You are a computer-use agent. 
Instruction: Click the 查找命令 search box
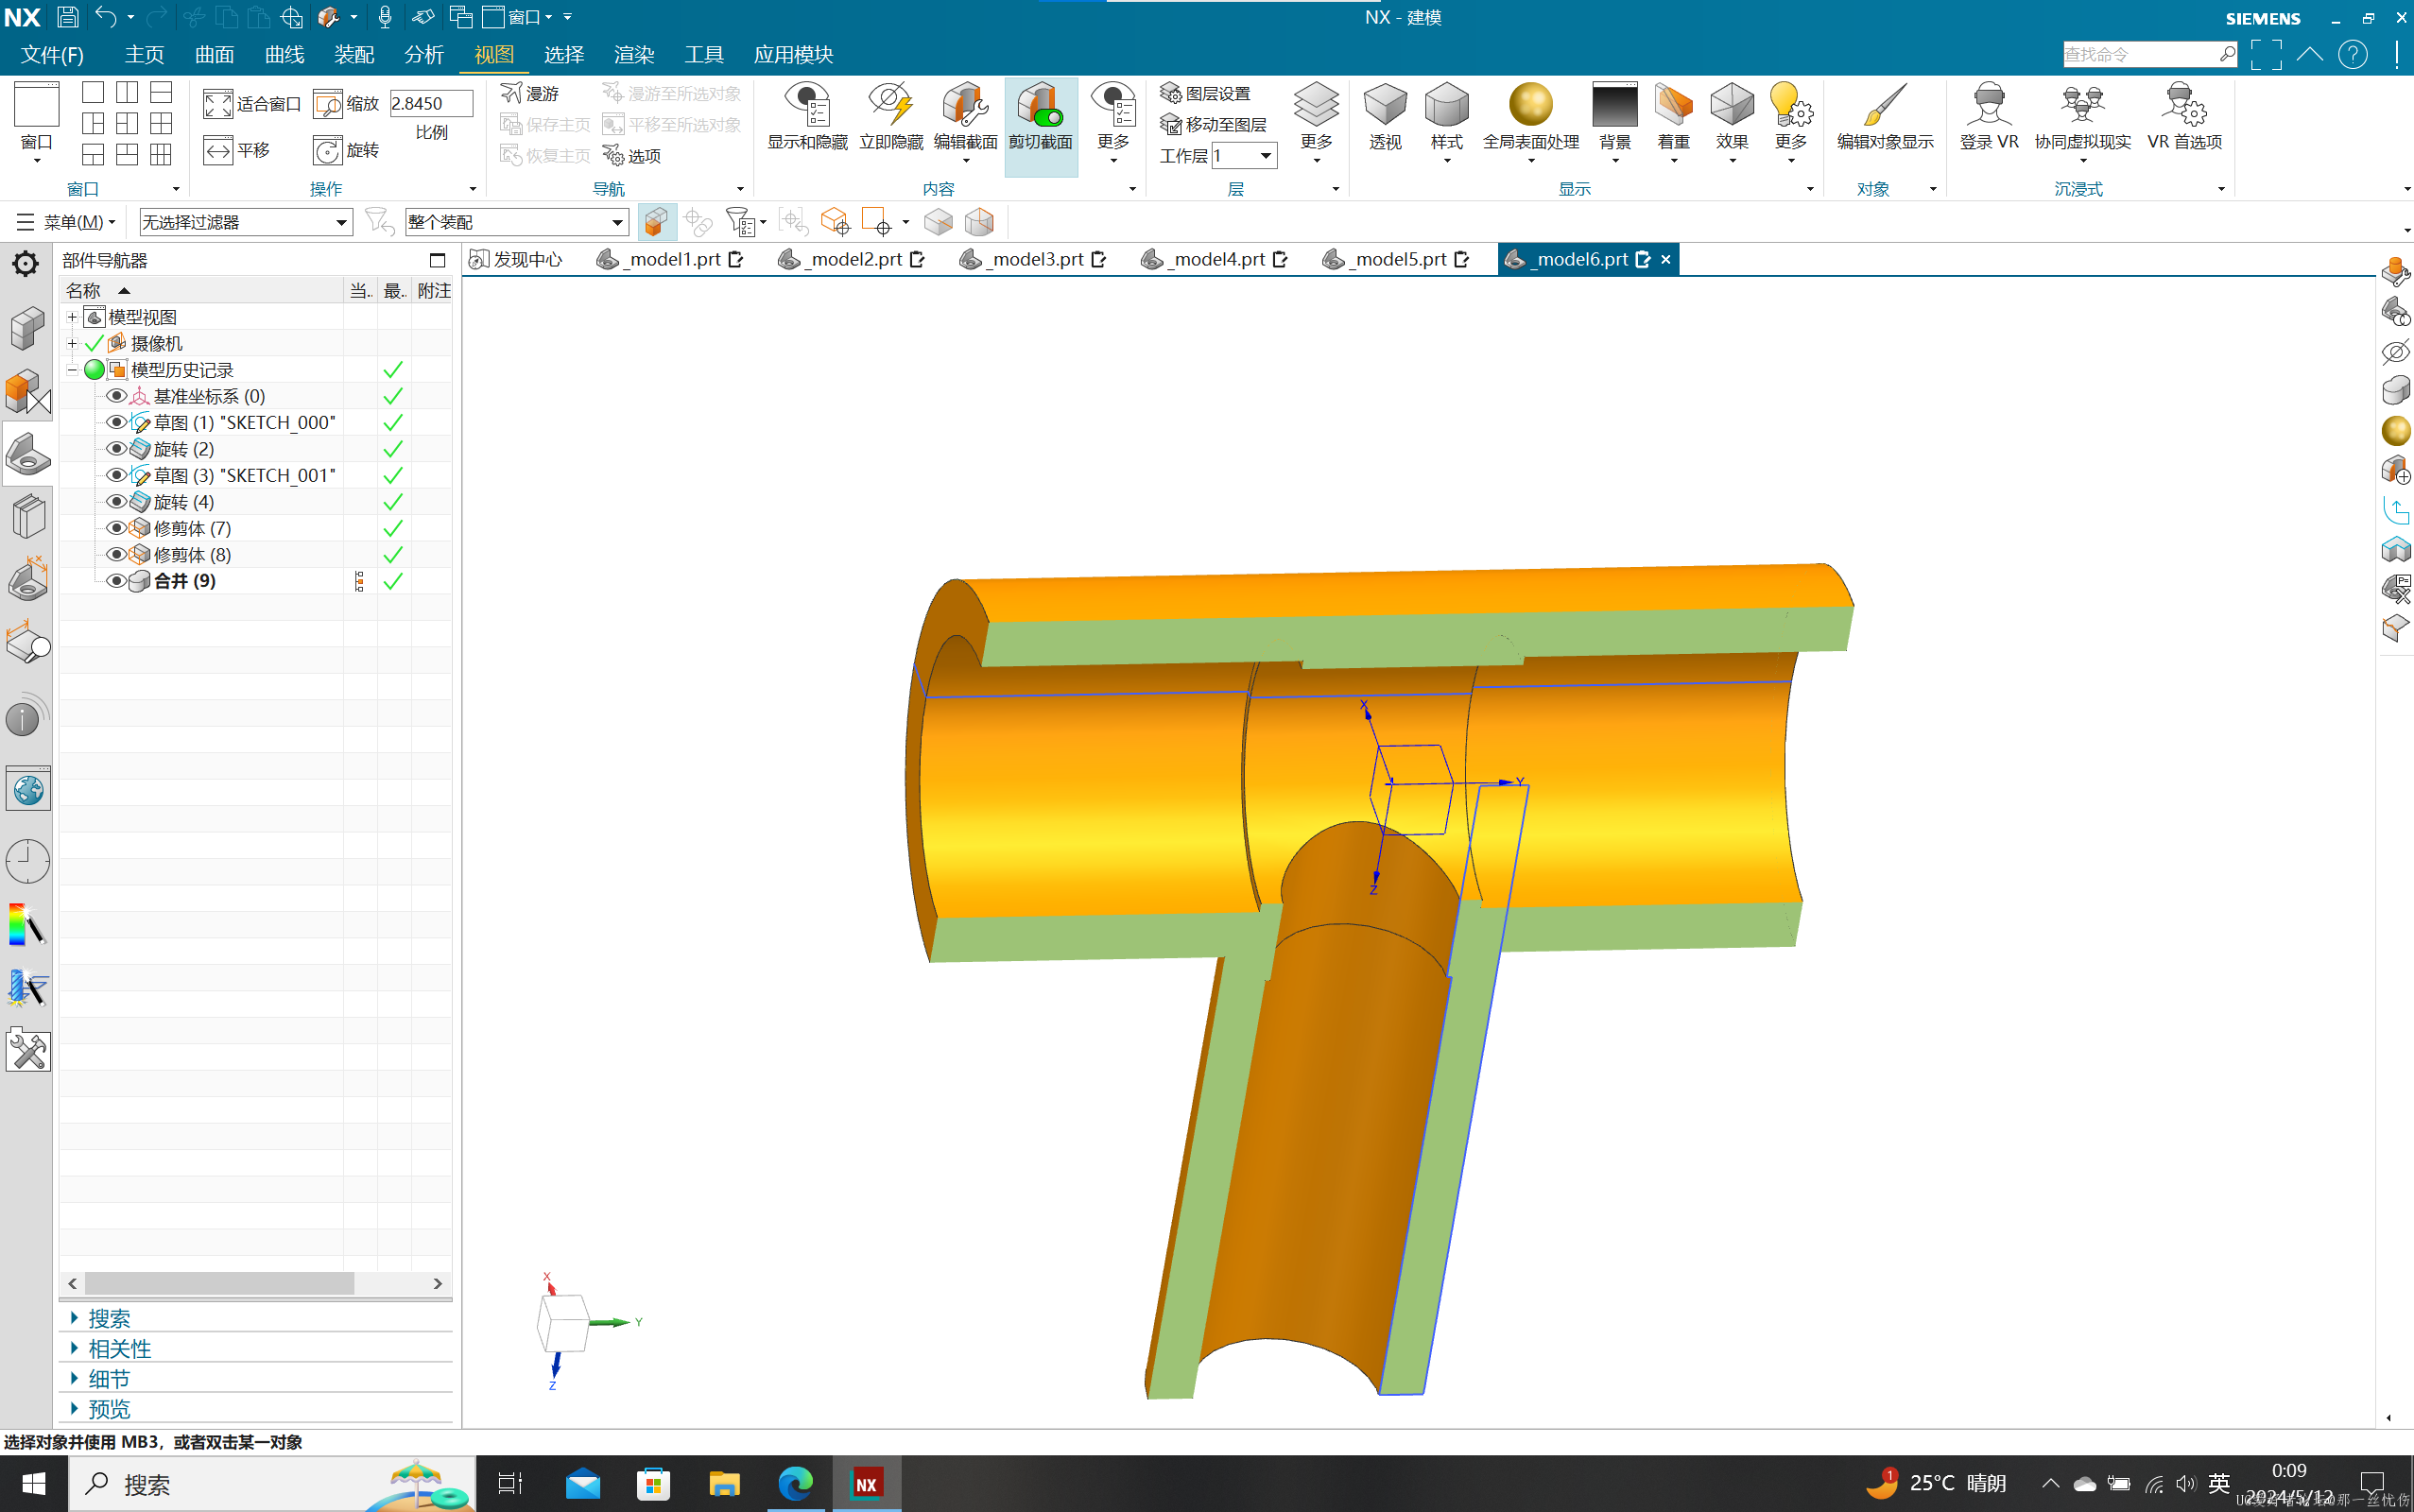tap(2149, 54)
